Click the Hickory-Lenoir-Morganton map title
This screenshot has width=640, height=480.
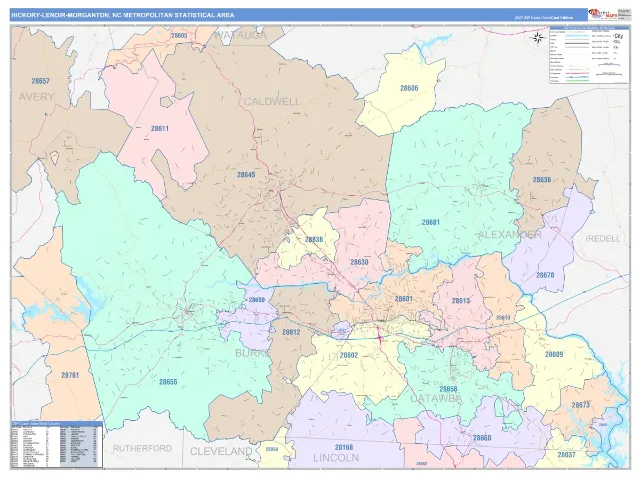(x=123, y=15)
